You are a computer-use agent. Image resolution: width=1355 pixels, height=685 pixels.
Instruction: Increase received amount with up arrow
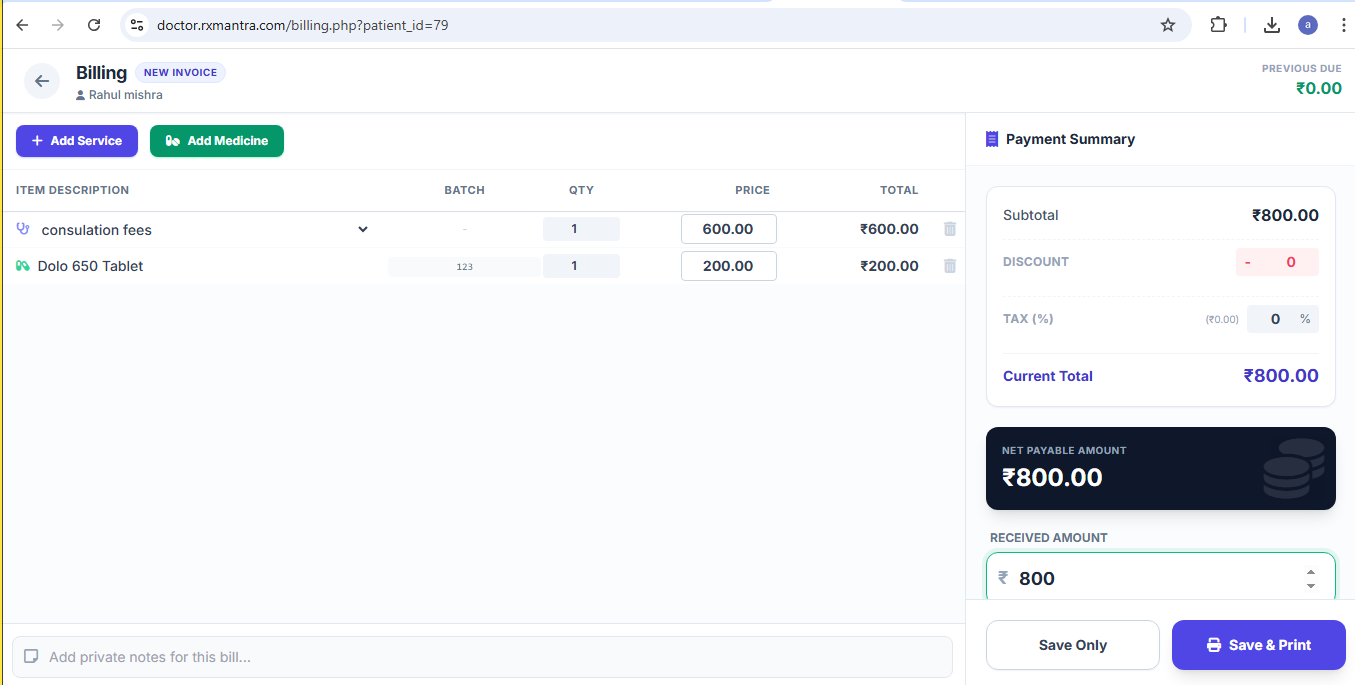[1310, 572]
